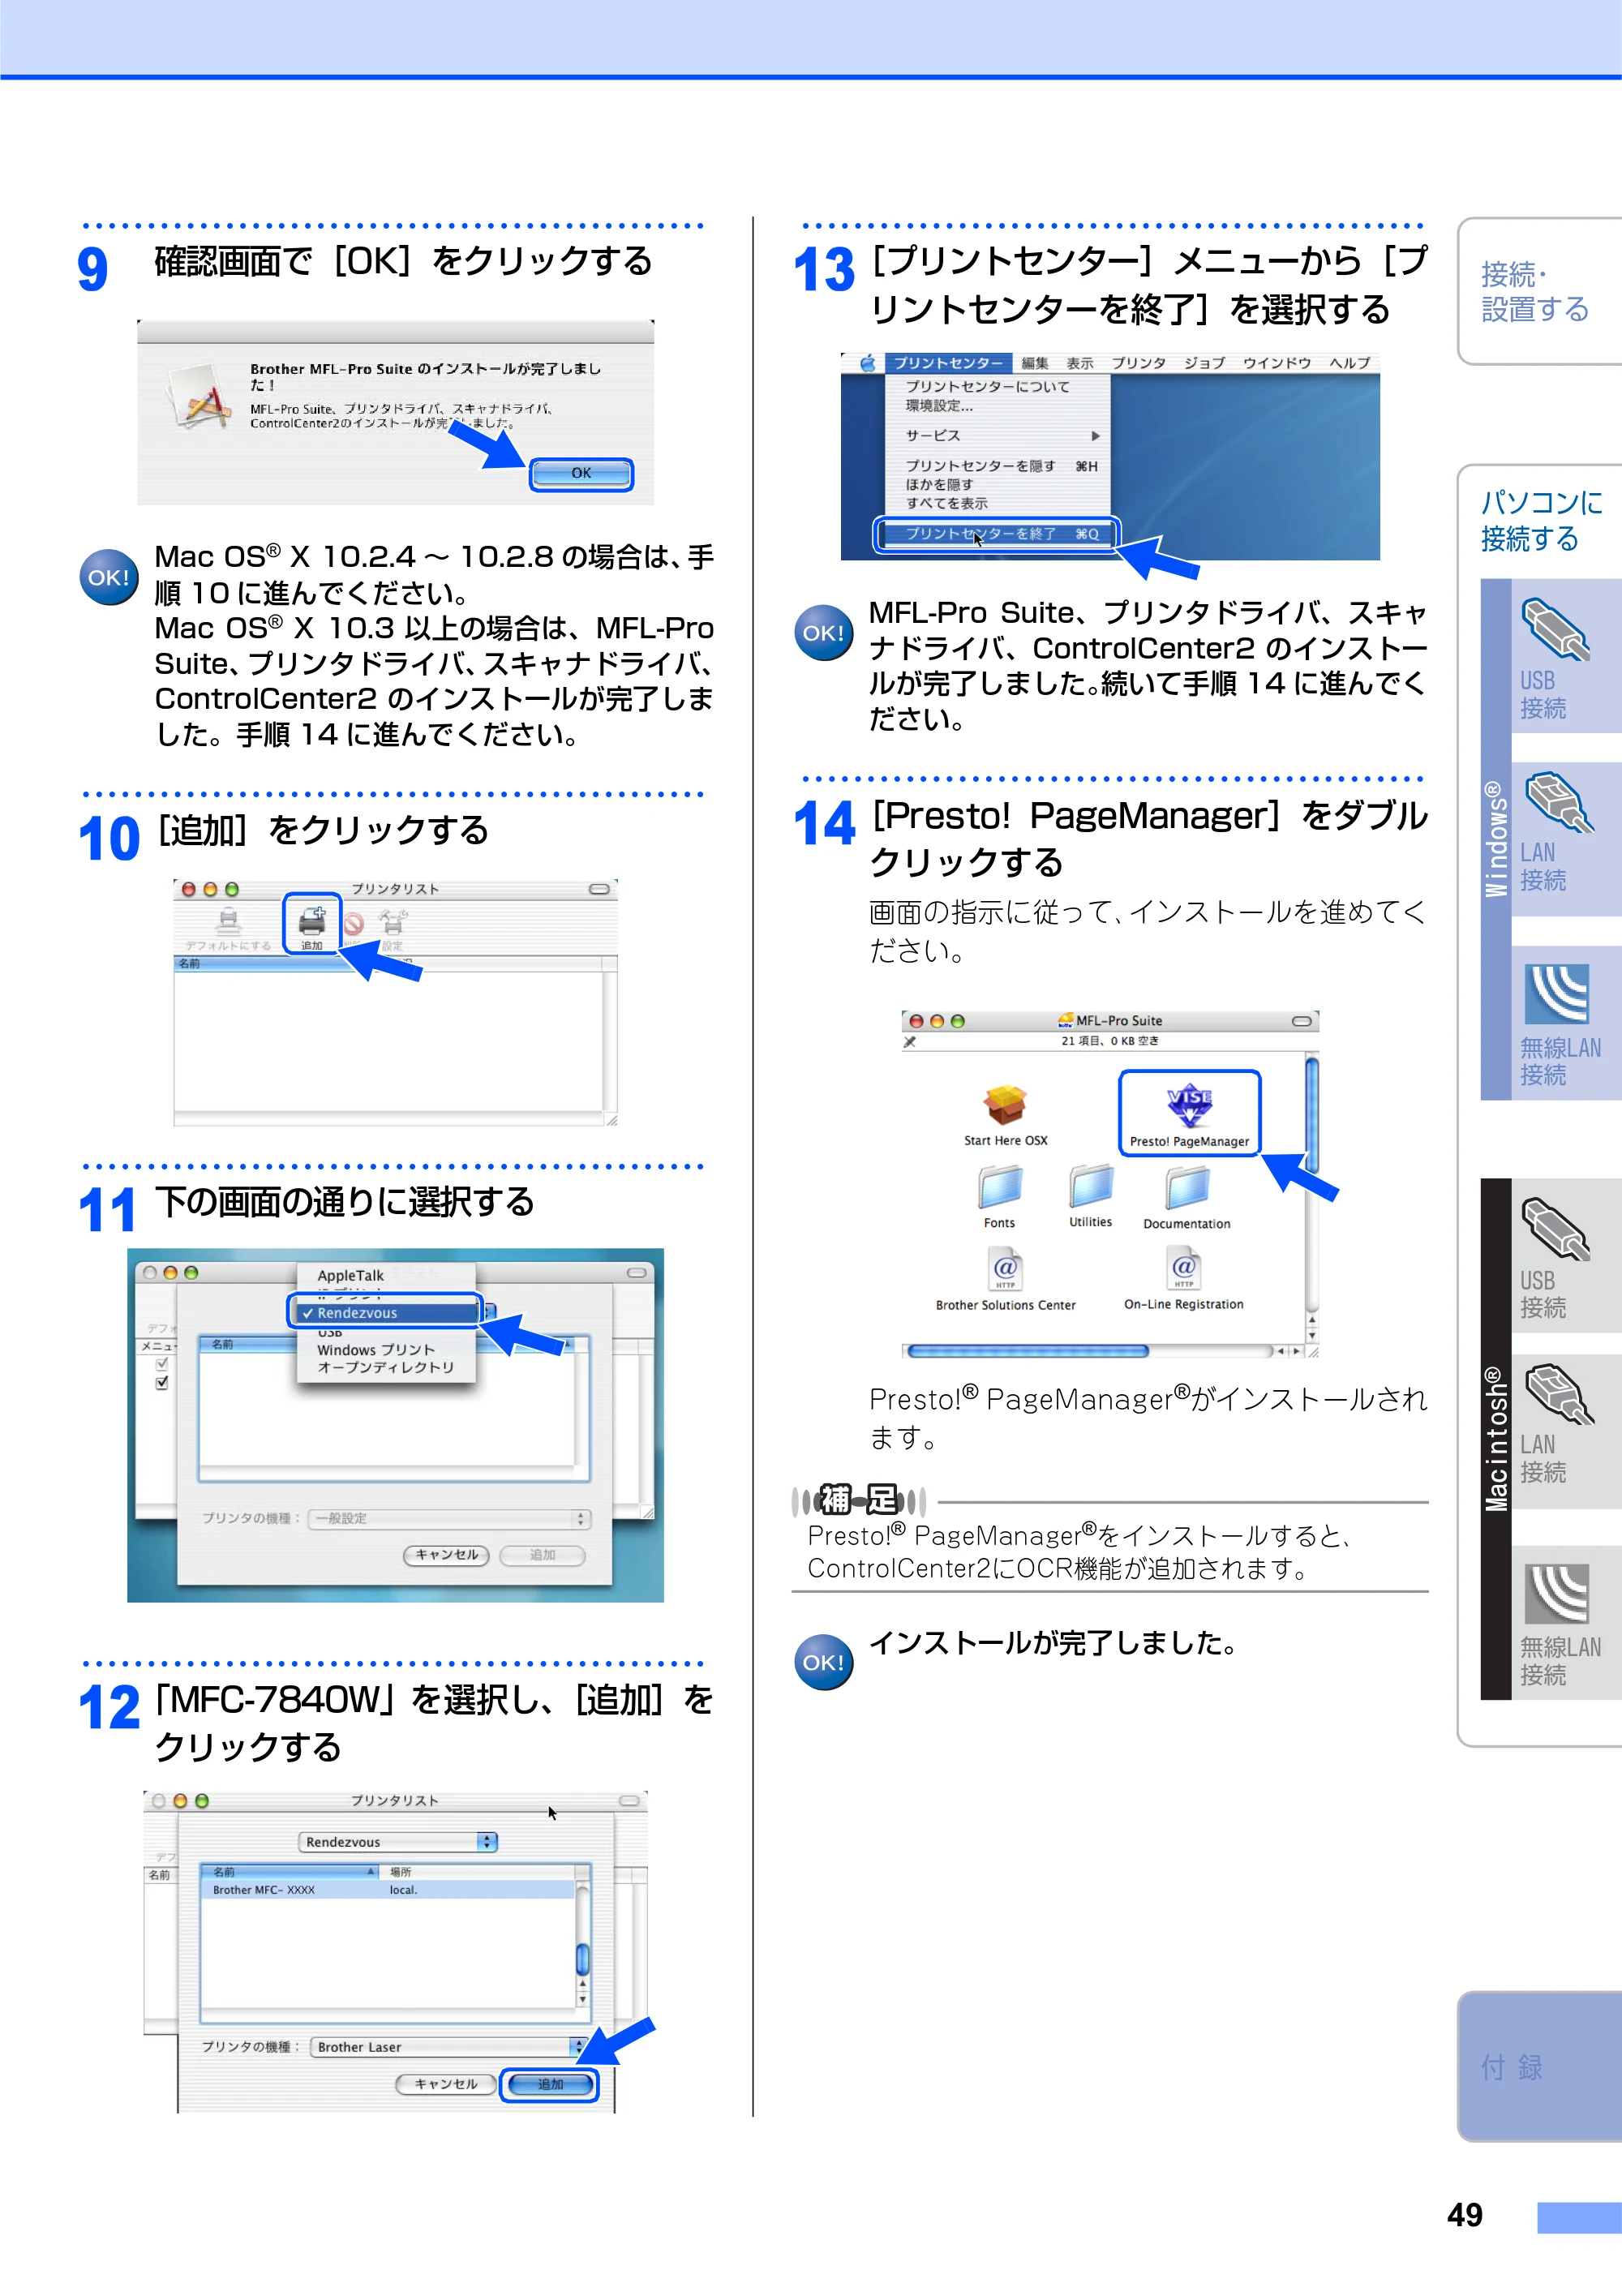Screen dimensions: 1622x2296
Task: Click キャンセル in the step 11 dialog
Action: [446, 1555]
